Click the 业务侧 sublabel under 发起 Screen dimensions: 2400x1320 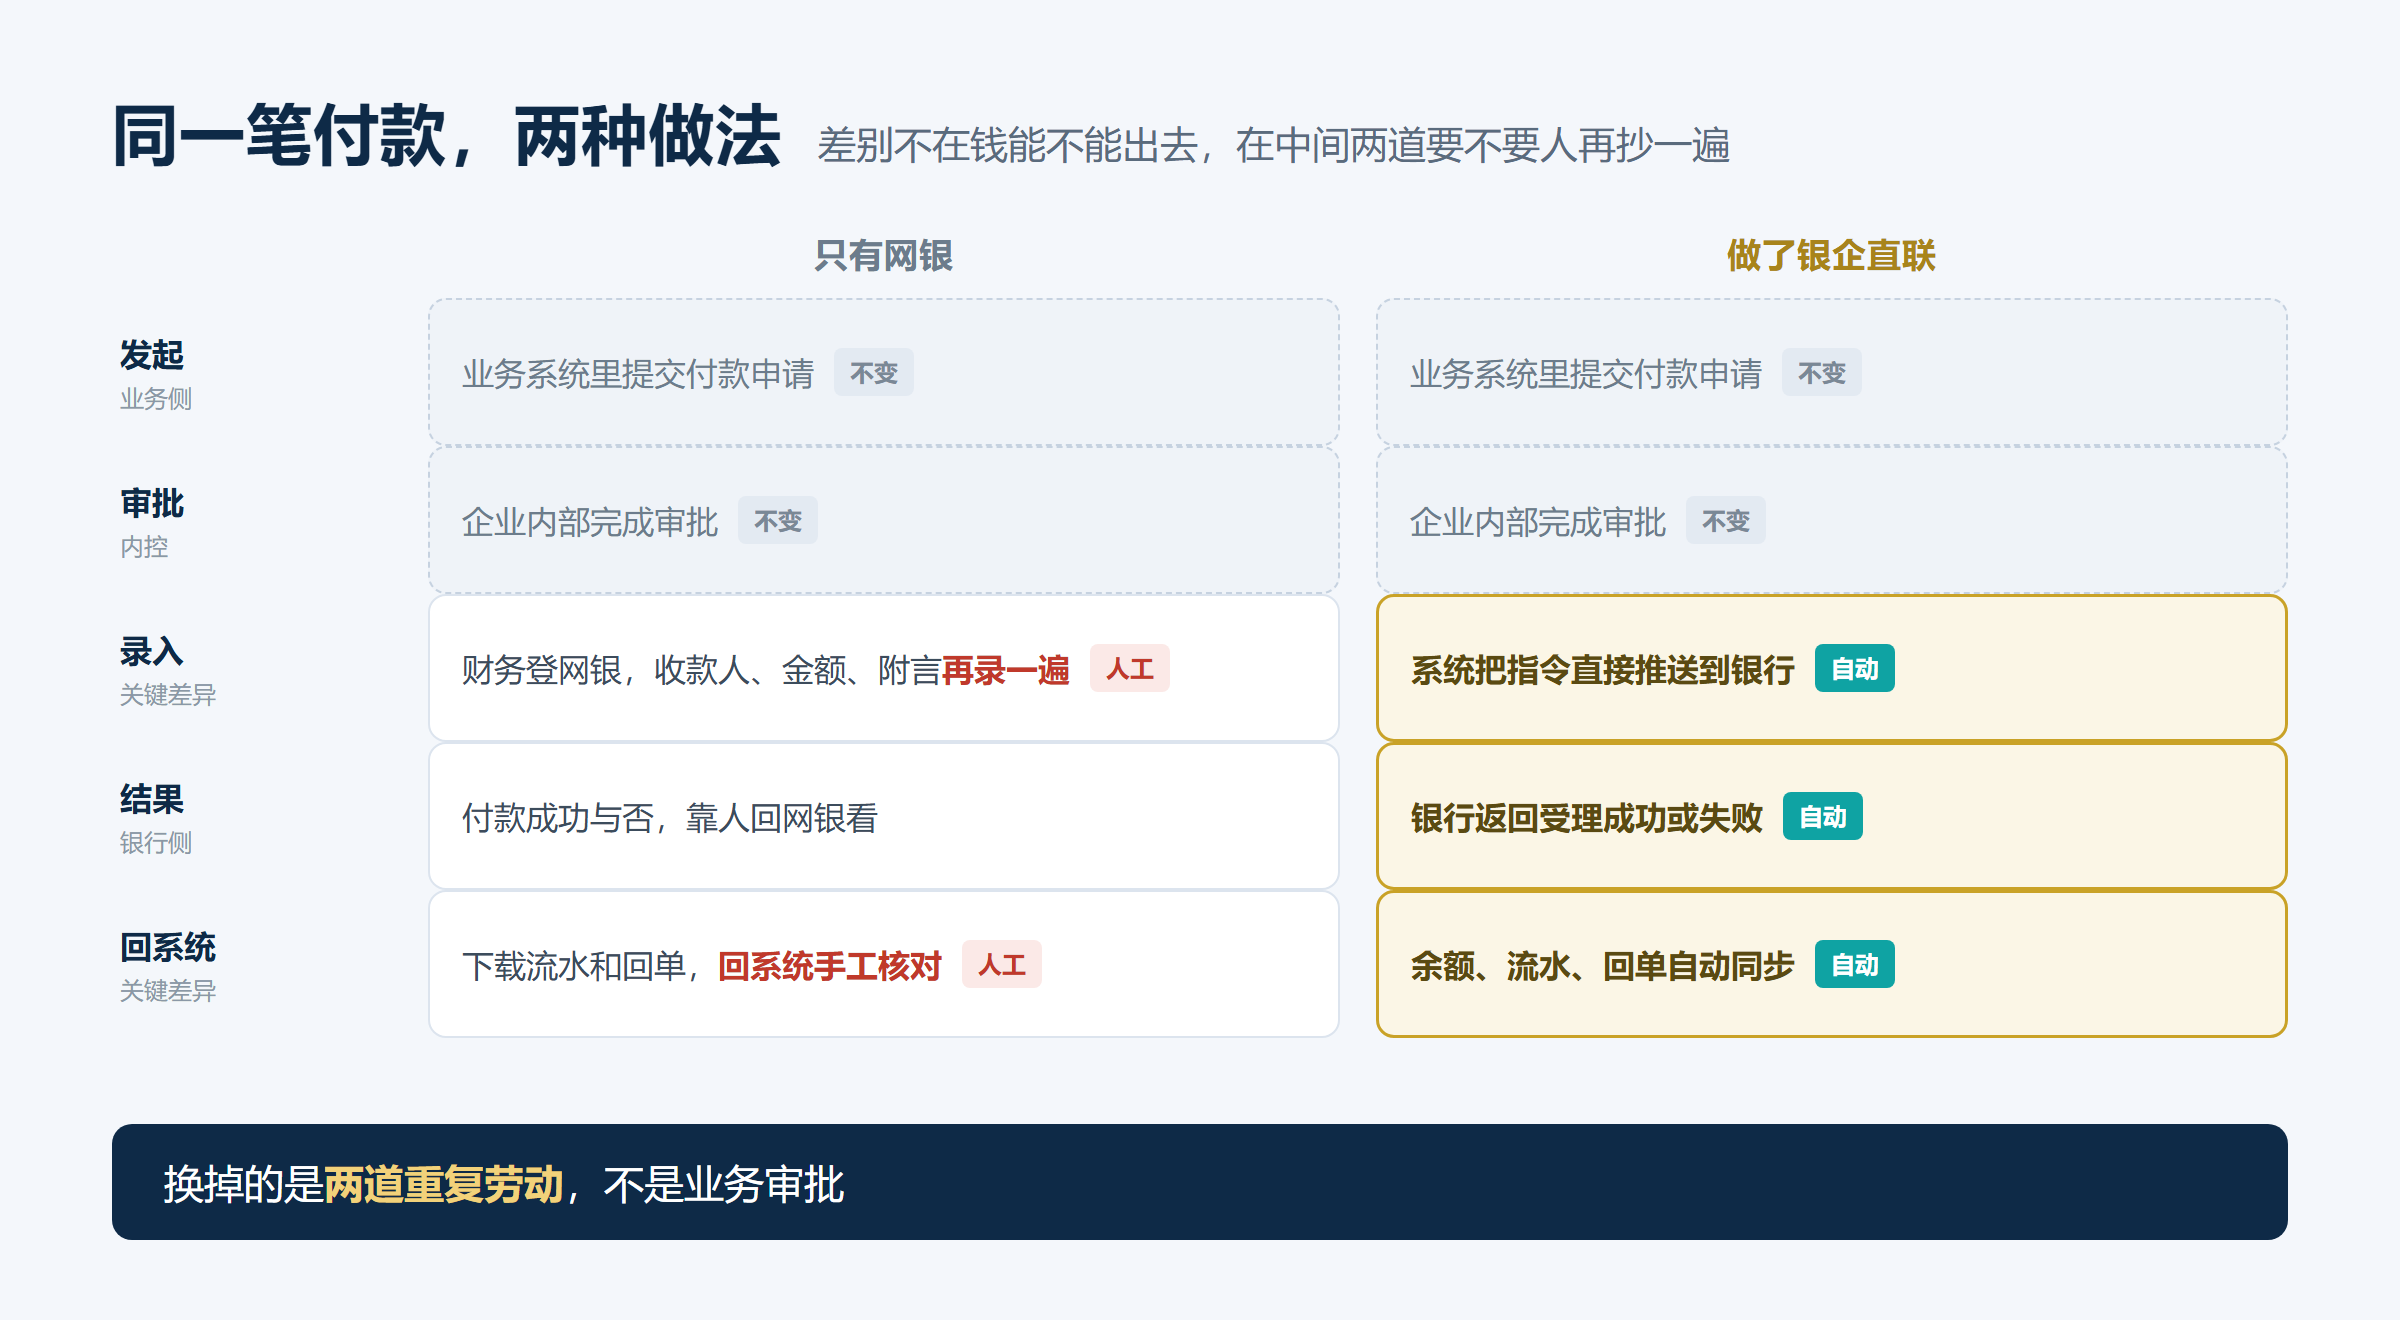(156, 398)
